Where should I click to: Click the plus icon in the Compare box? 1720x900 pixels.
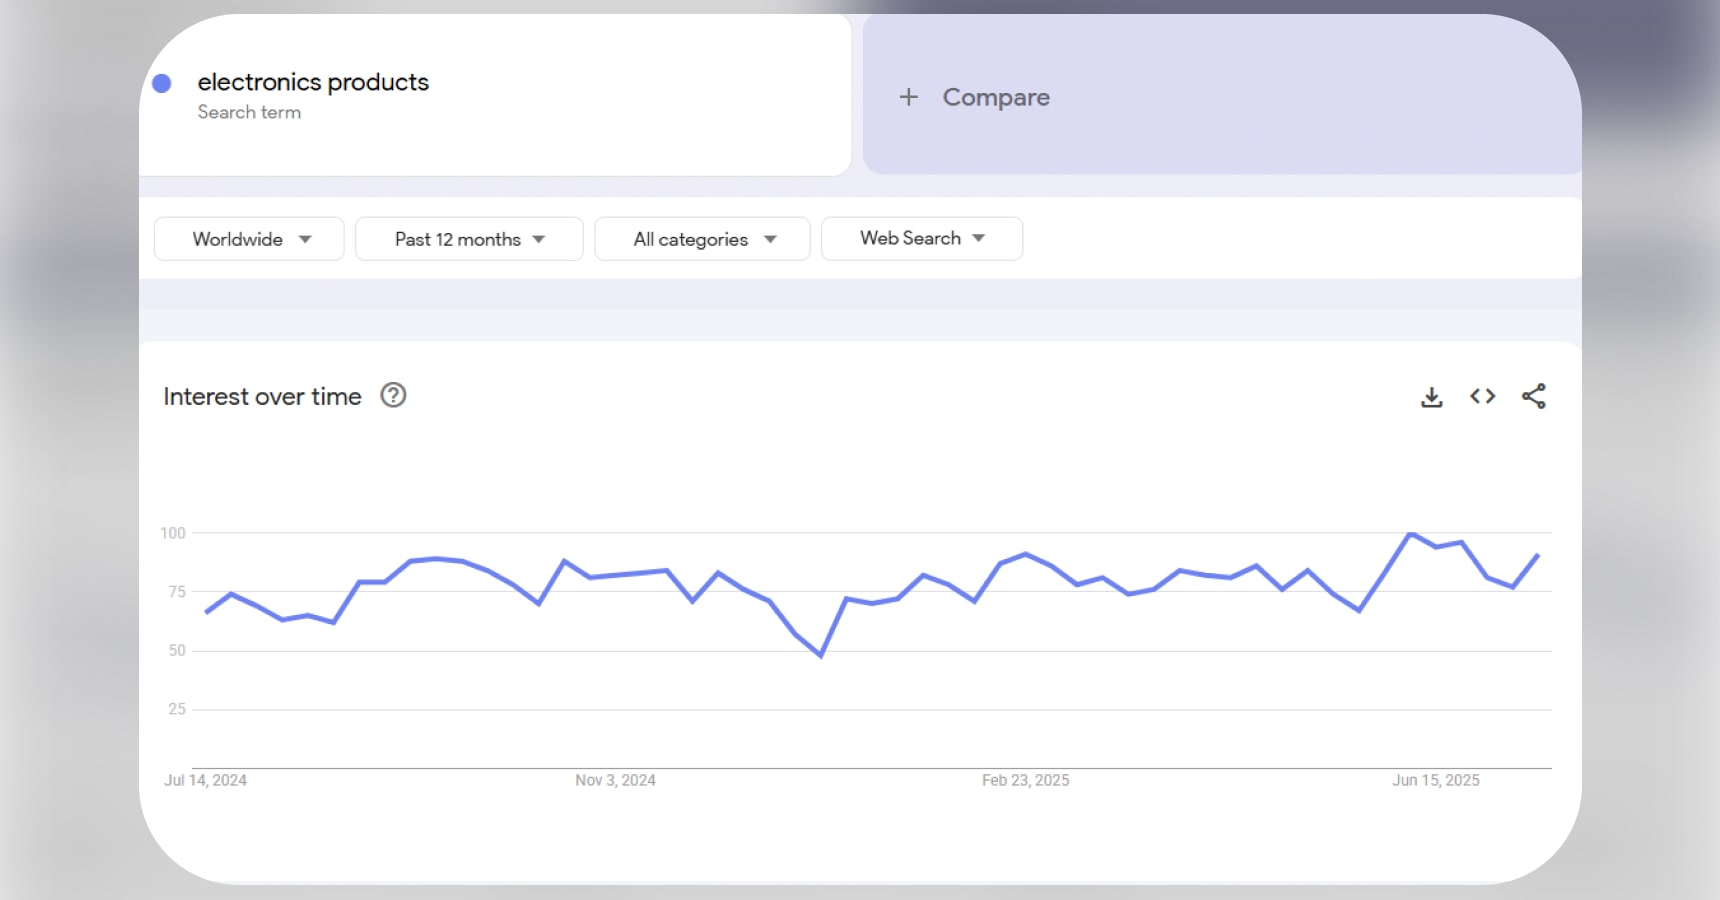pos(909,96)
